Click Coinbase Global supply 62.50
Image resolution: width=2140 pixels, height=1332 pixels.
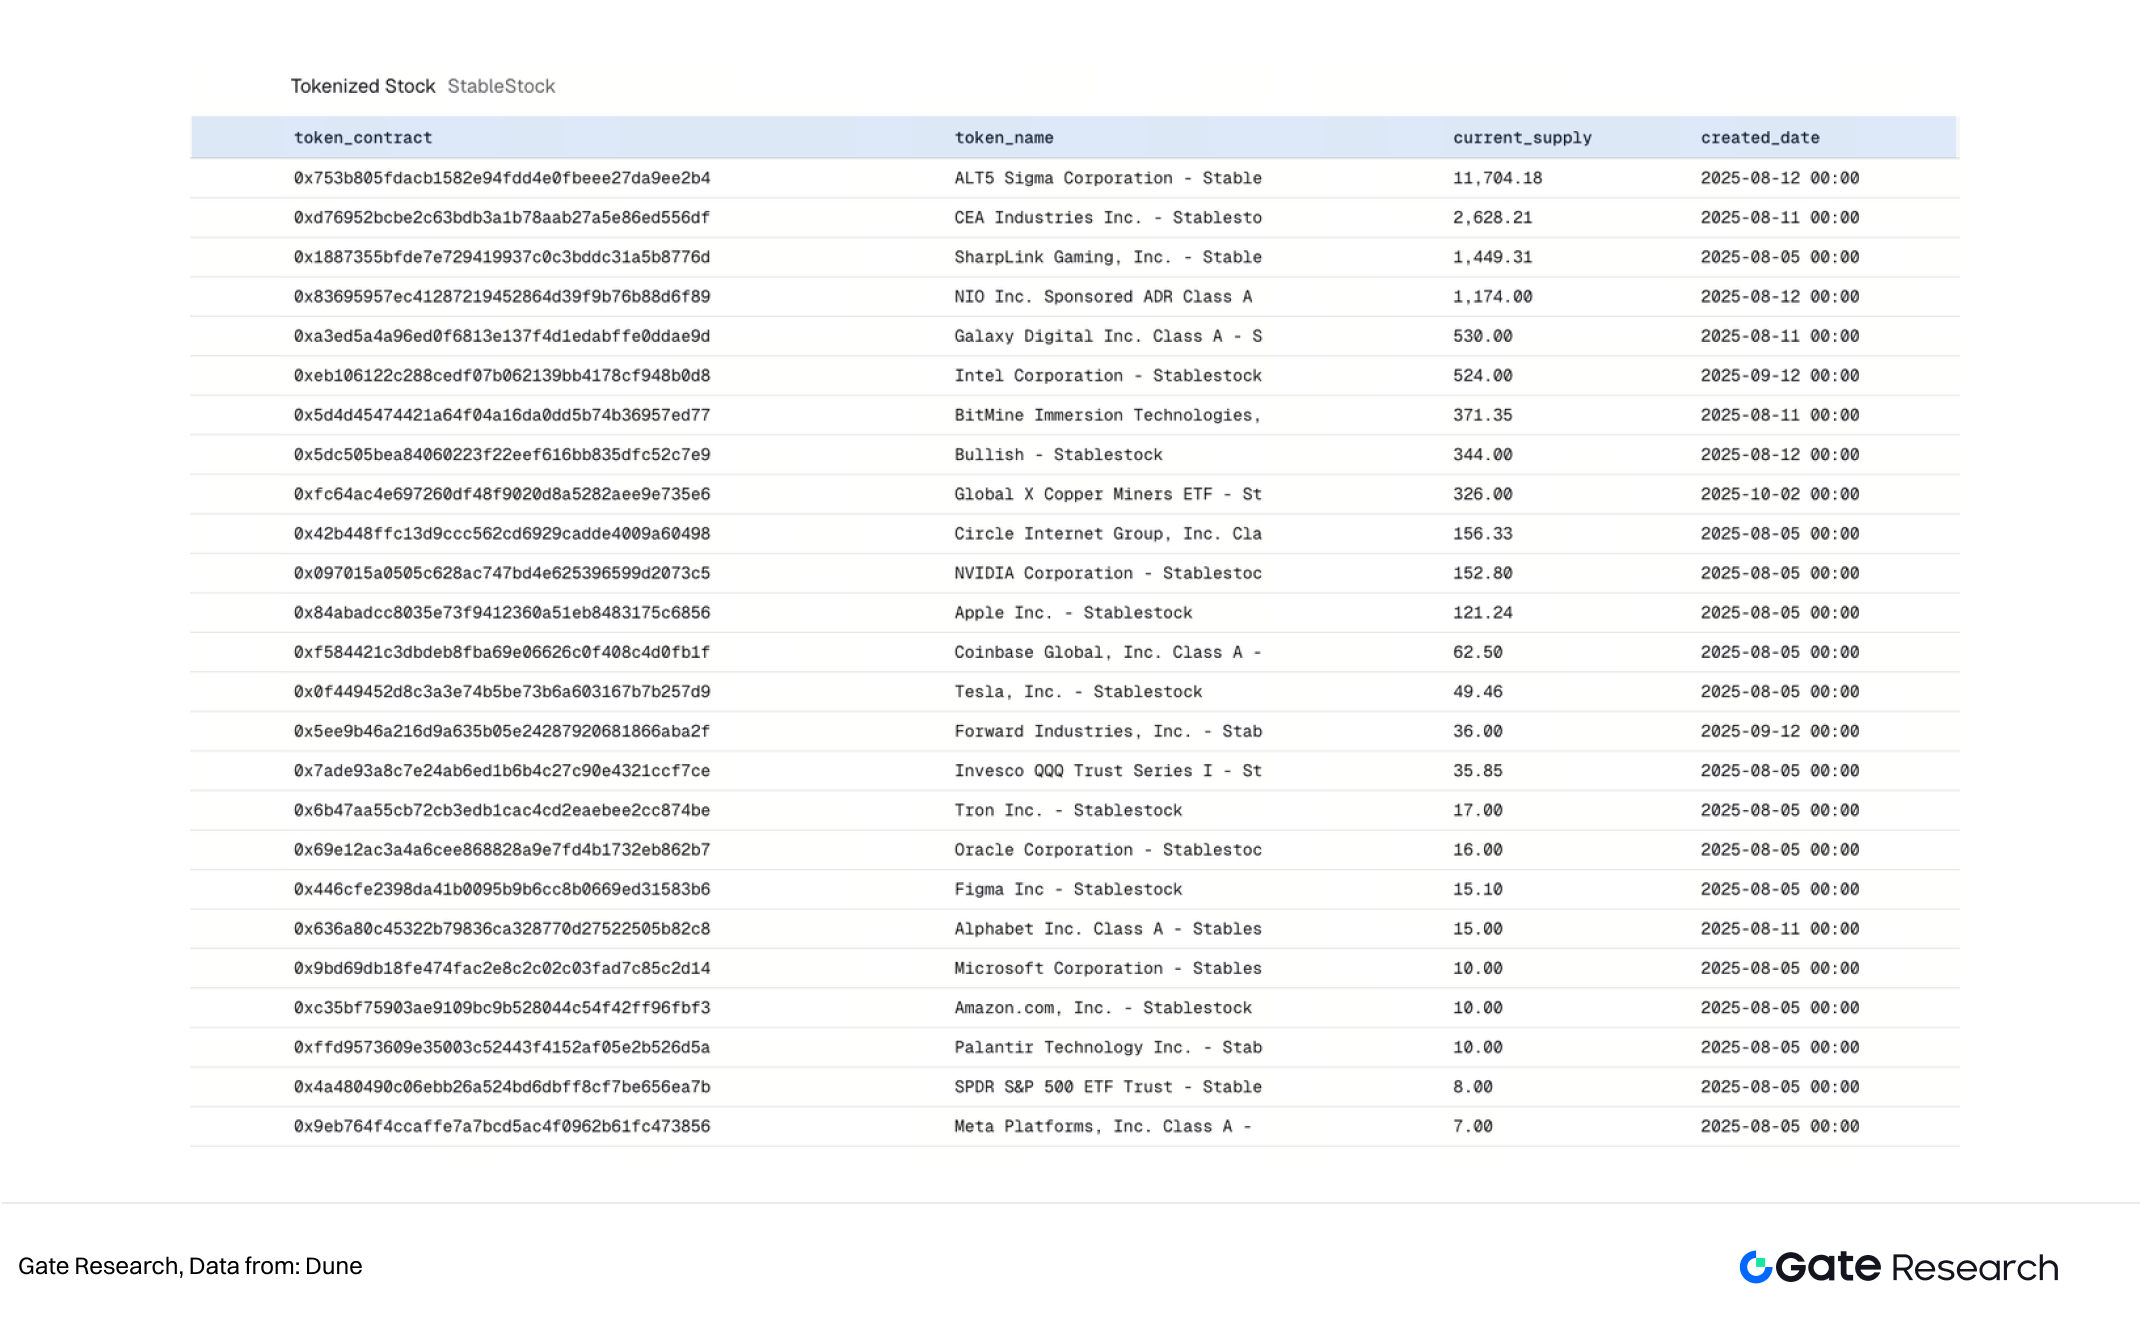point(1477,652)
